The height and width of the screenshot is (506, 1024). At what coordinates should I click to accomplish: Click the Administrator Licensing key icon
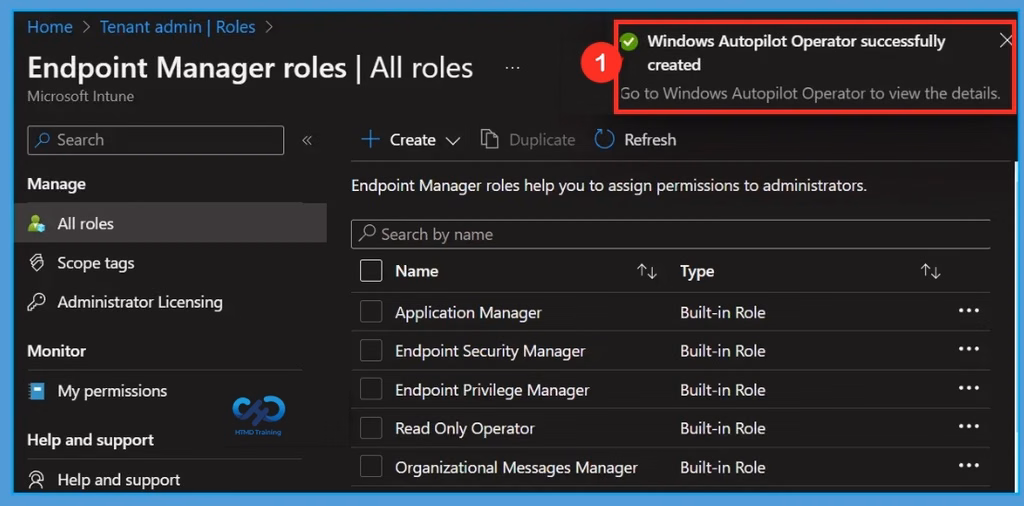[37, 302]
